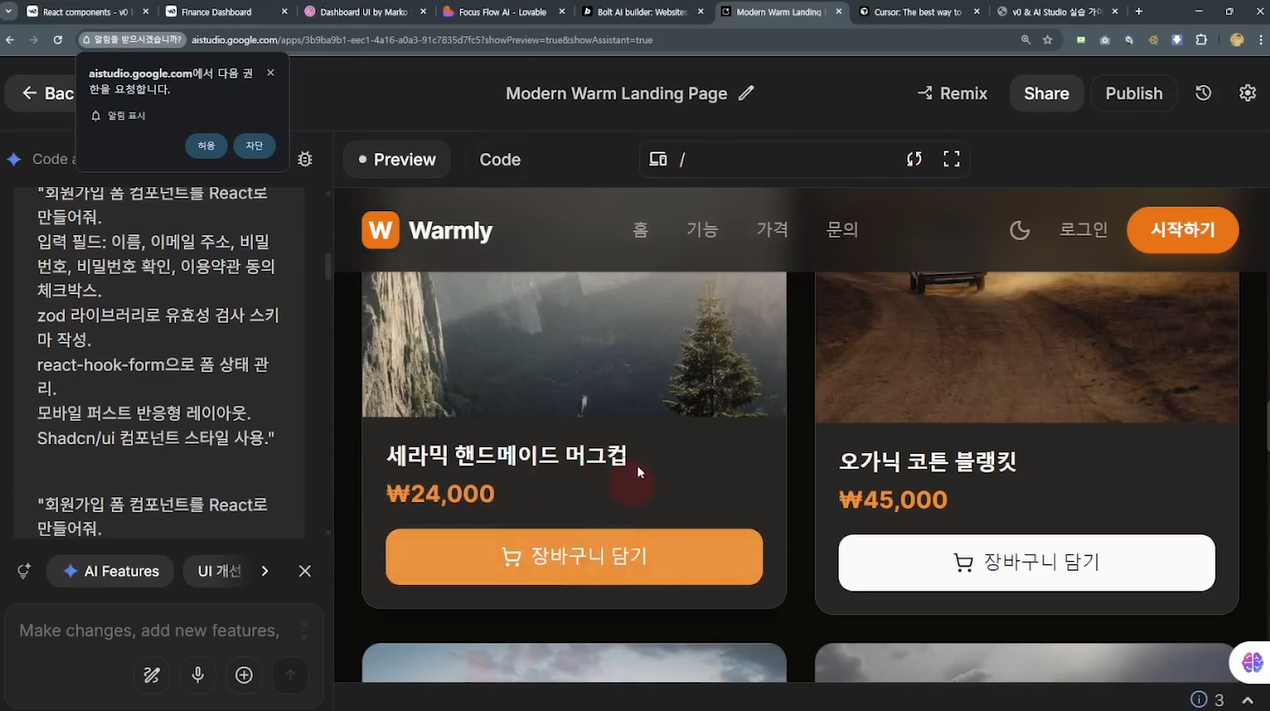Click the Remix button
Image resolution: width=1270 pixels, height=711 pixels.
(953, 93)
